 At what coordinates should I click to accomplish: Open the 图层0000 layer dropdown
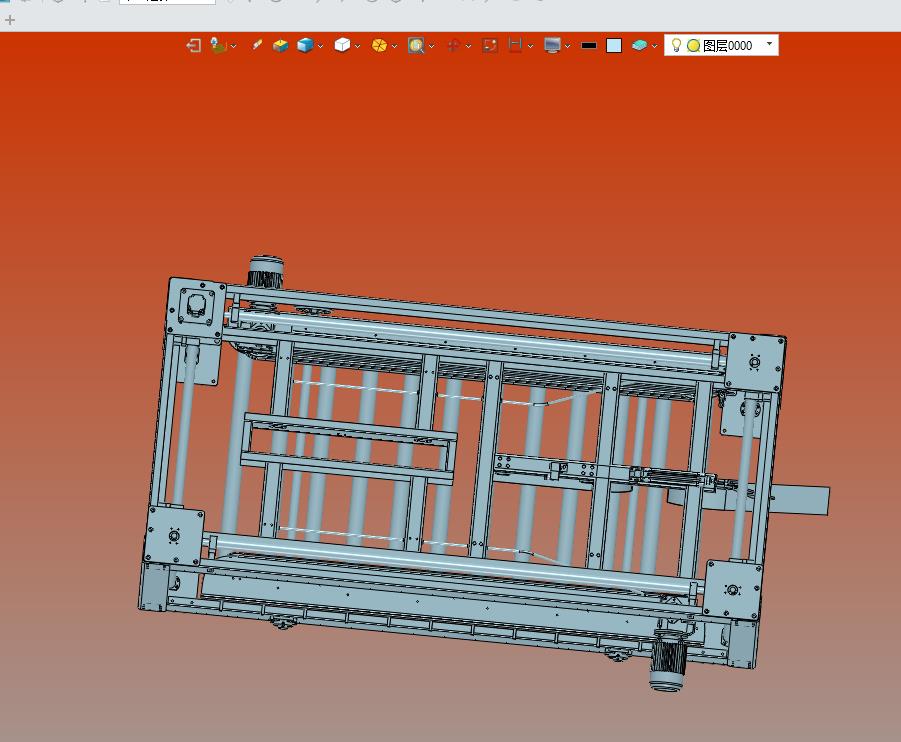click(x=769, y=44)
